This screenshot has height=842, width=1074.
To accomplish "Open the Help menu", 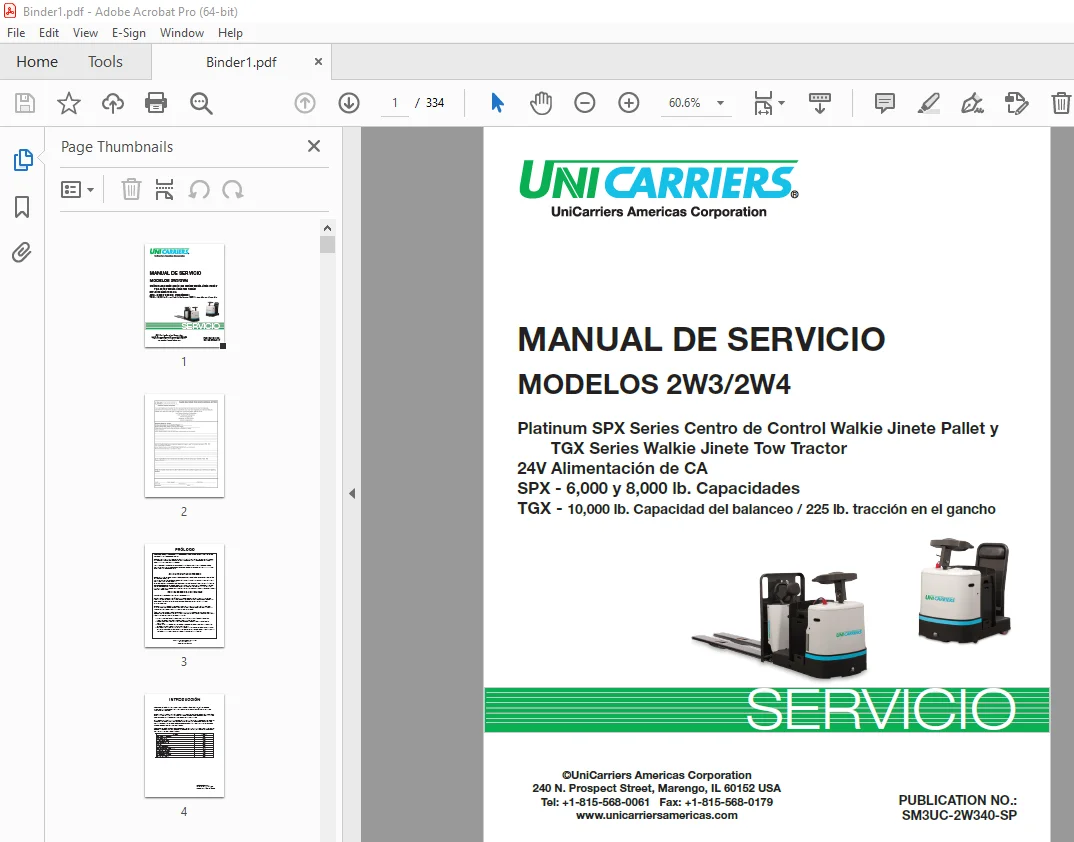I will coord(230,33).
